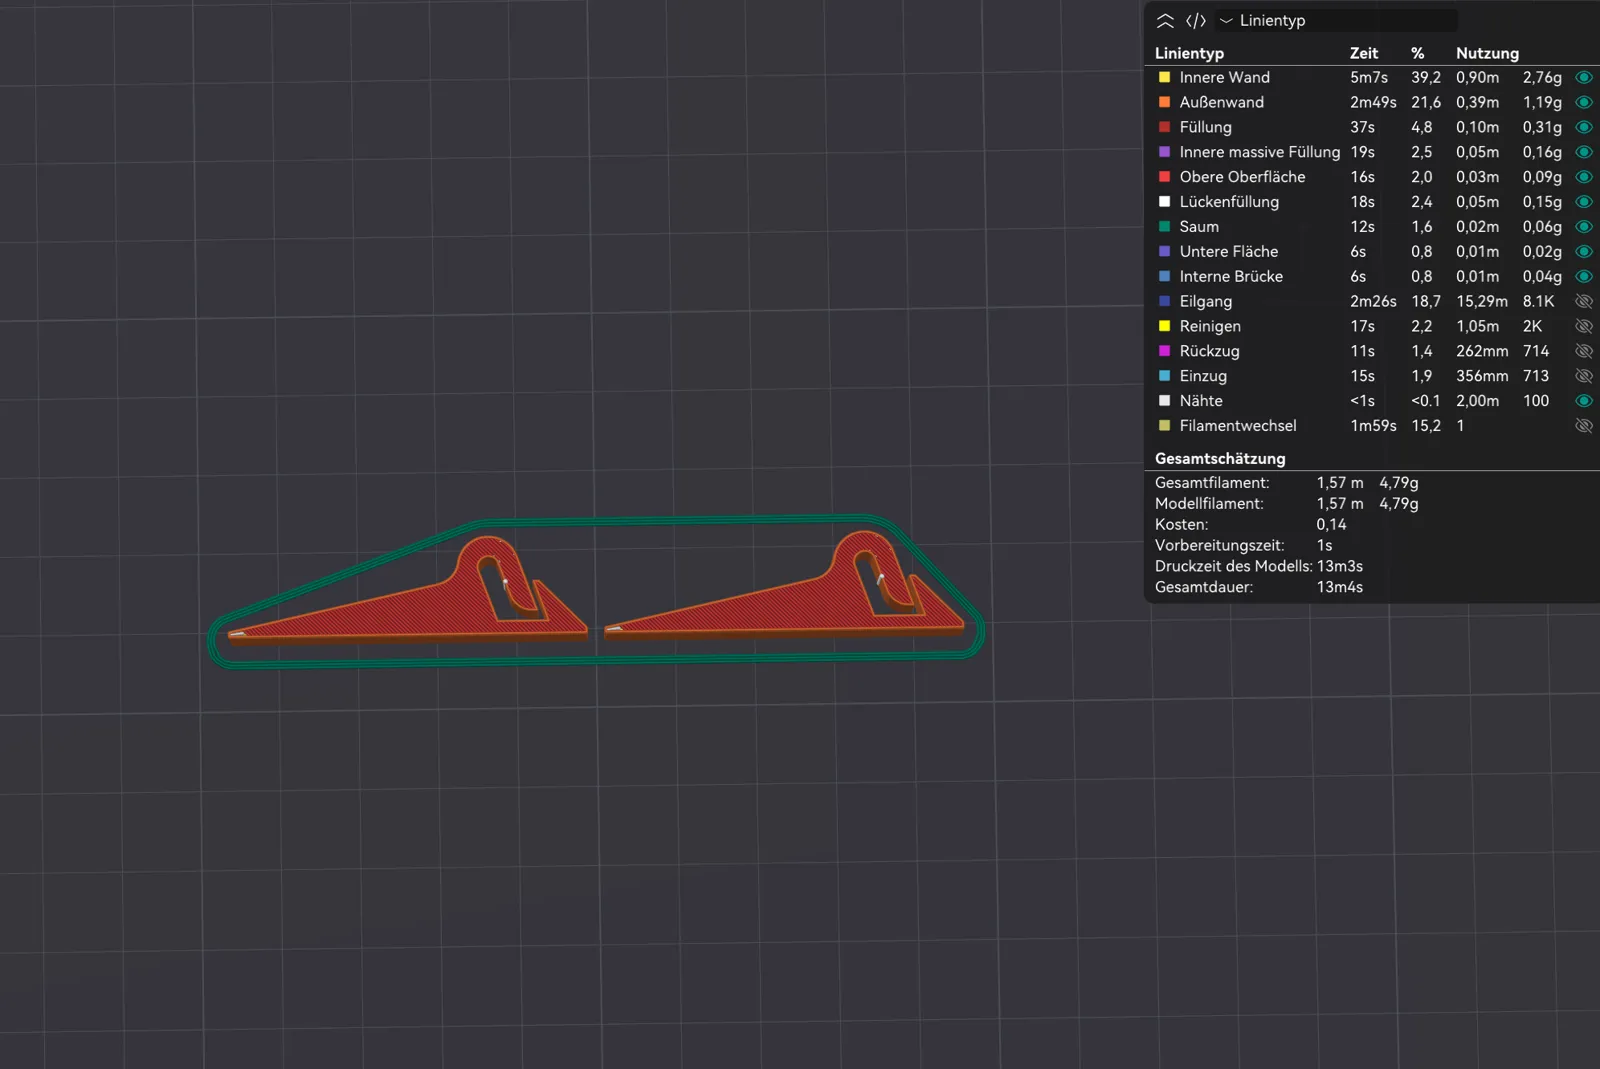Click the Kosten value 0,14
This screenshot has height=1069, width=1600.
(x=1331, y=524)
